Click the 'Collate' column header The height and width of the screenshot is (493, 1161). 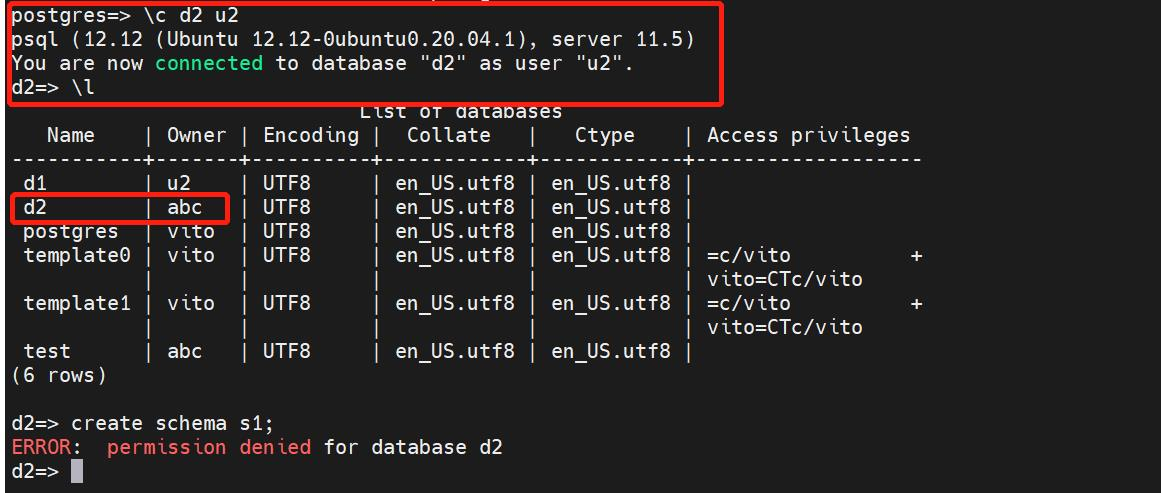(x=449, y=135)
